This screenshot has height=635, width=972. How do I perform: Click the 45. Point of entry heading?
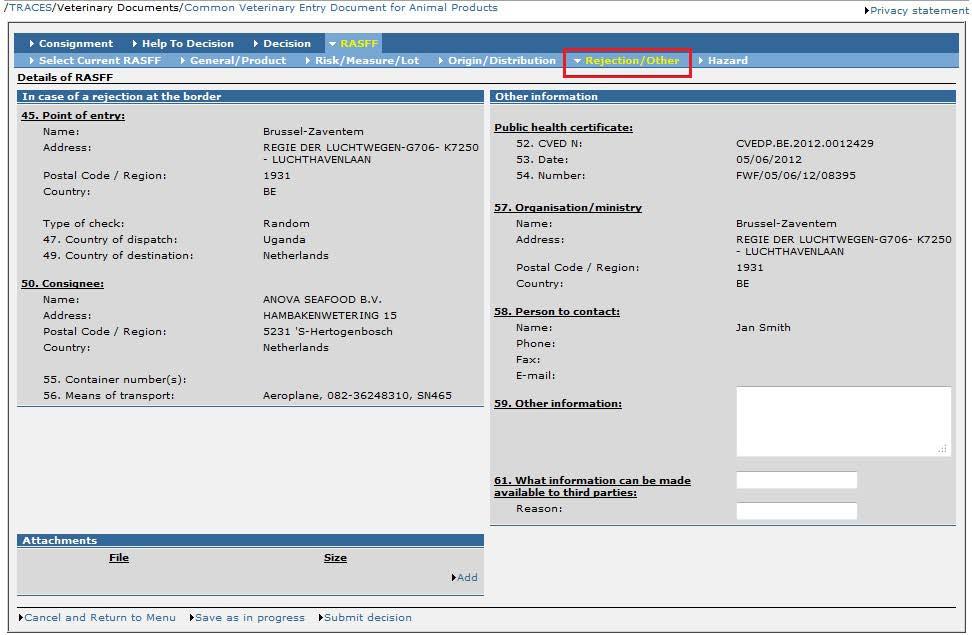73,115
